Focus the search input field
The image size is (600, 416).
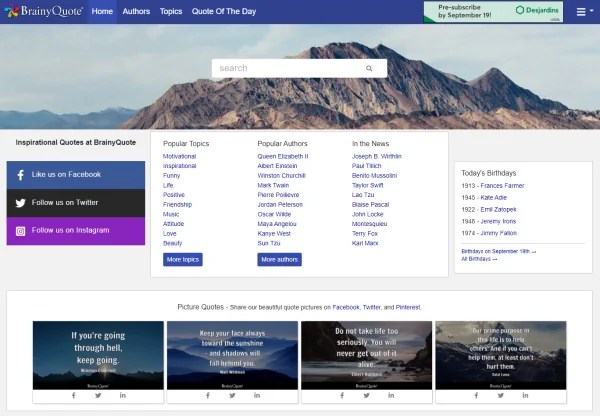pos(299,68)
